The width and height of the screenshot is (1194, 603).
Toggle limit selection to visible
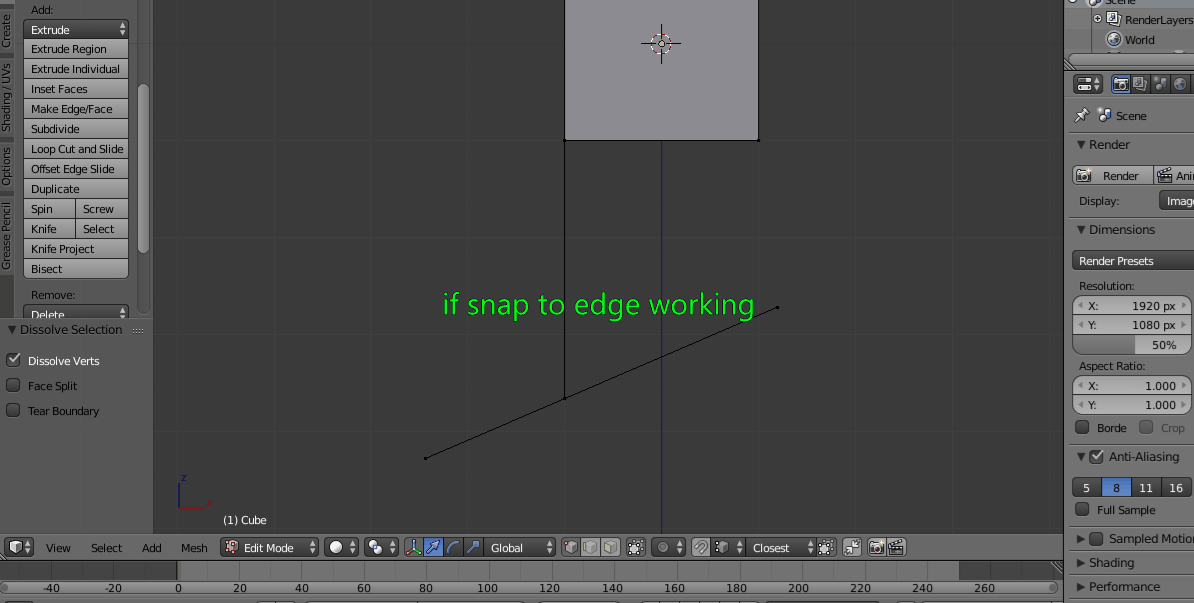pyautogui.click(x=636, y=547)
